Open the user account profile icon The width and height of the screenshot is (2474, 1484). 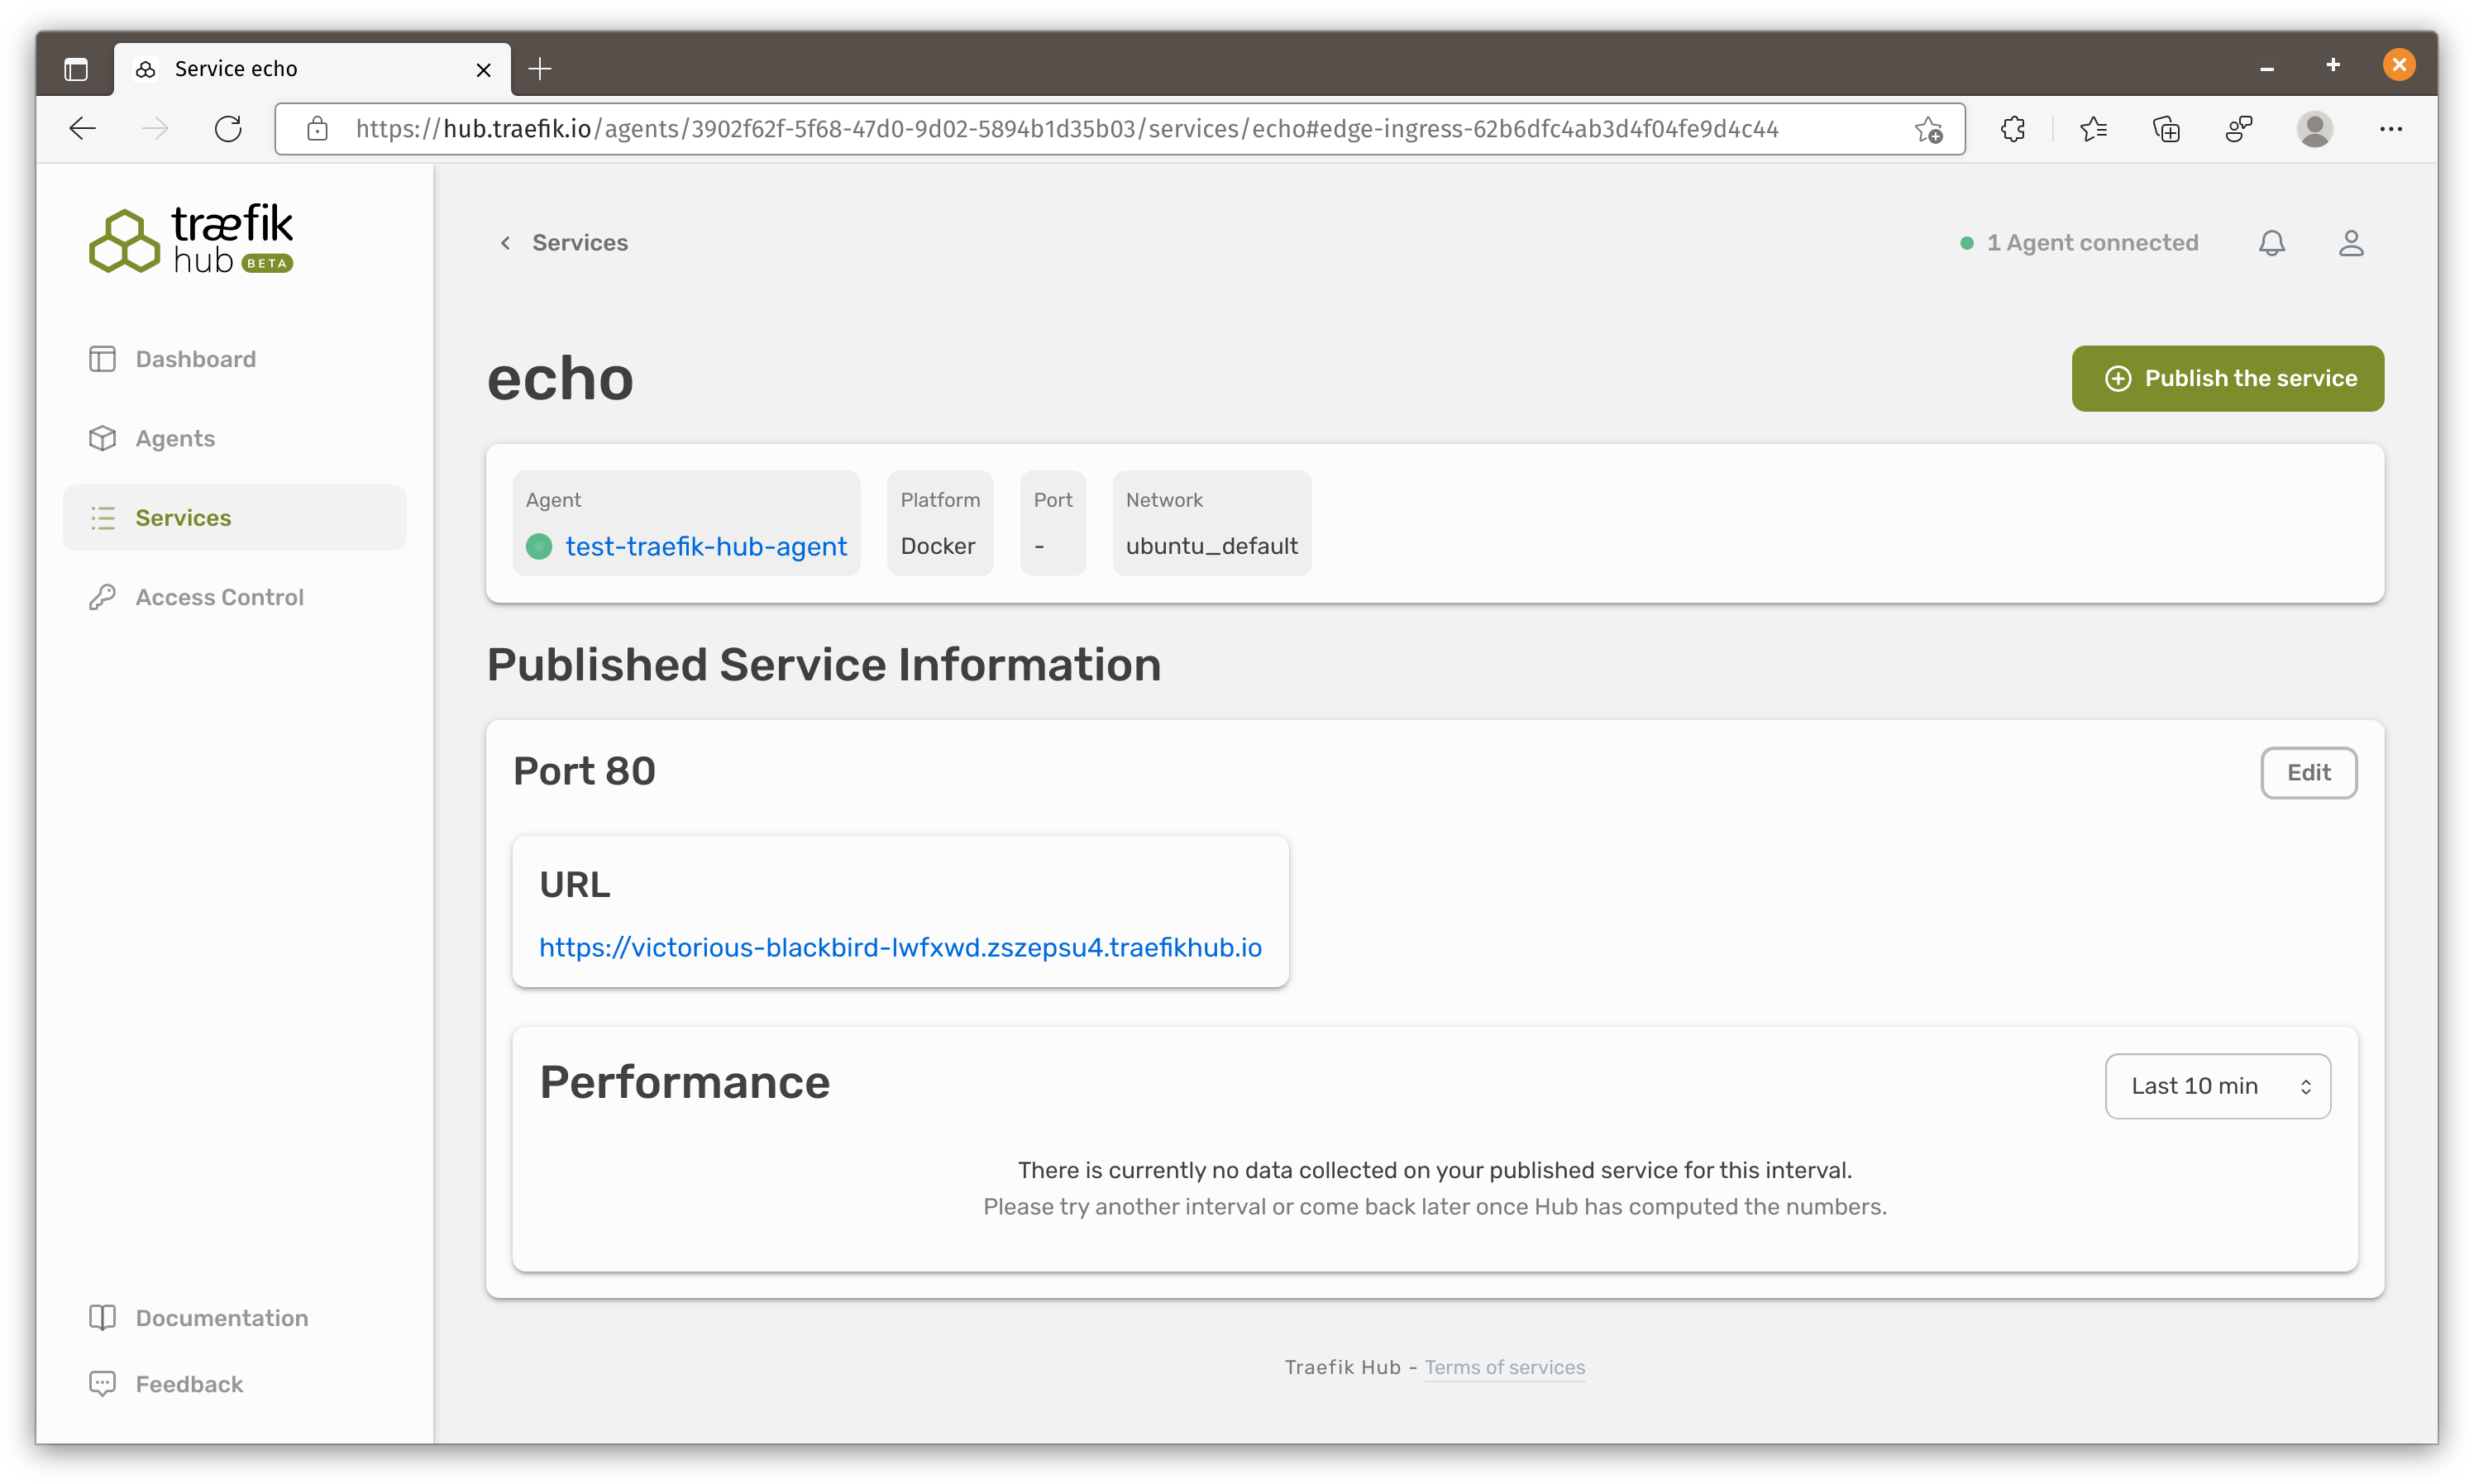click(2350, 243)
